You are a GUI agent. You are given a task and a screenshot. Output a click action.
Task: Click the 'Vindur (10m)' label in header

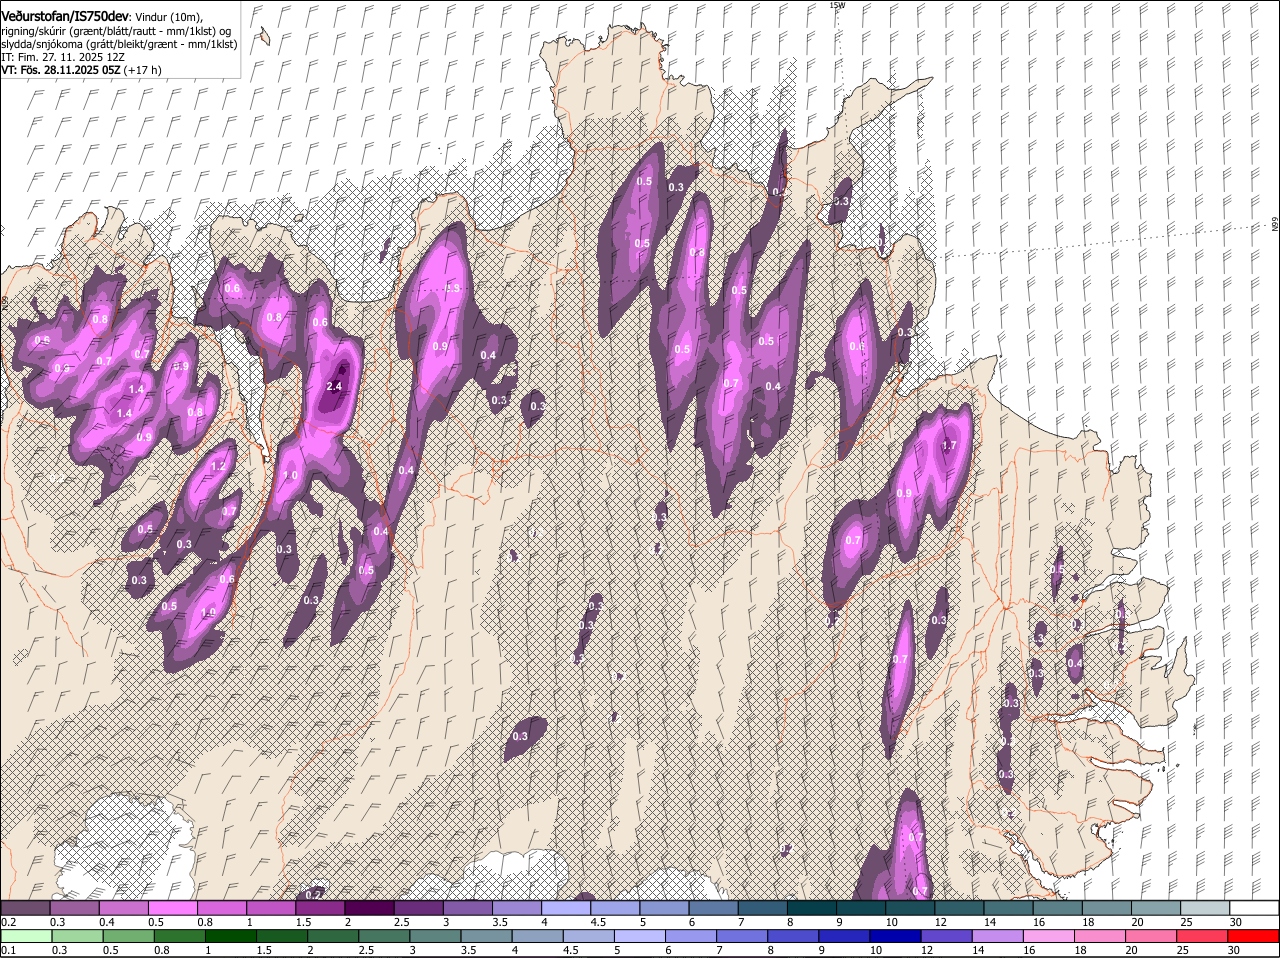170,17
